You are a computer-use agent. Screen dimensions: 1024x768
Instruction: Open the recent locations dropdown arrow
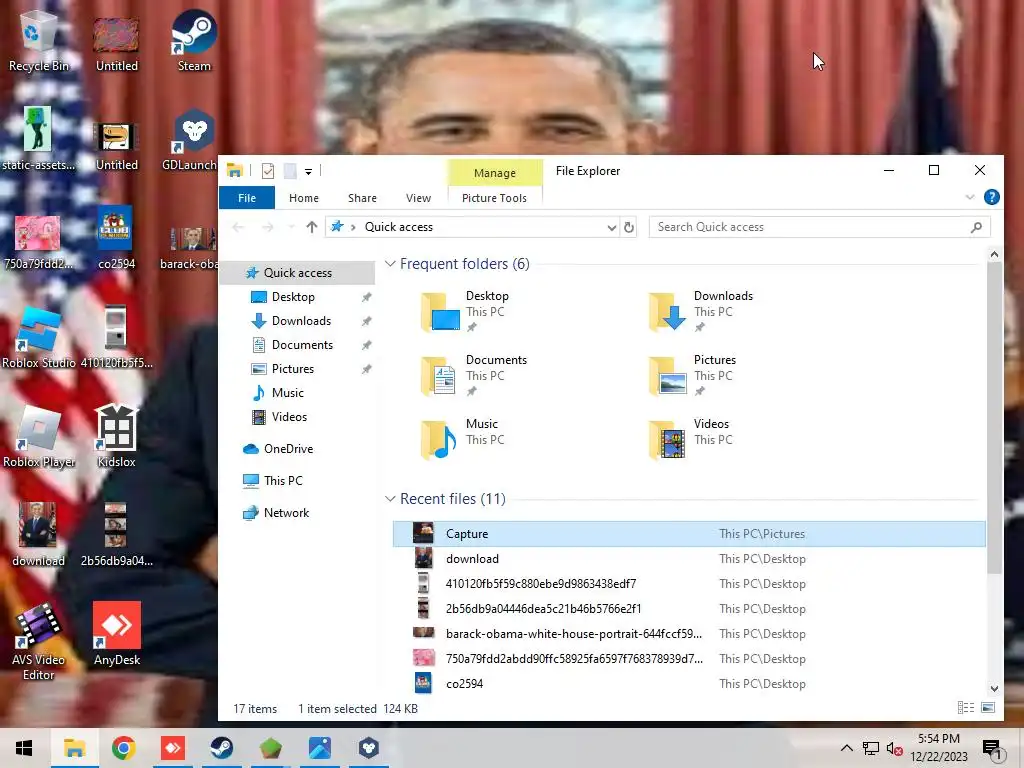(x=291, y=227)
